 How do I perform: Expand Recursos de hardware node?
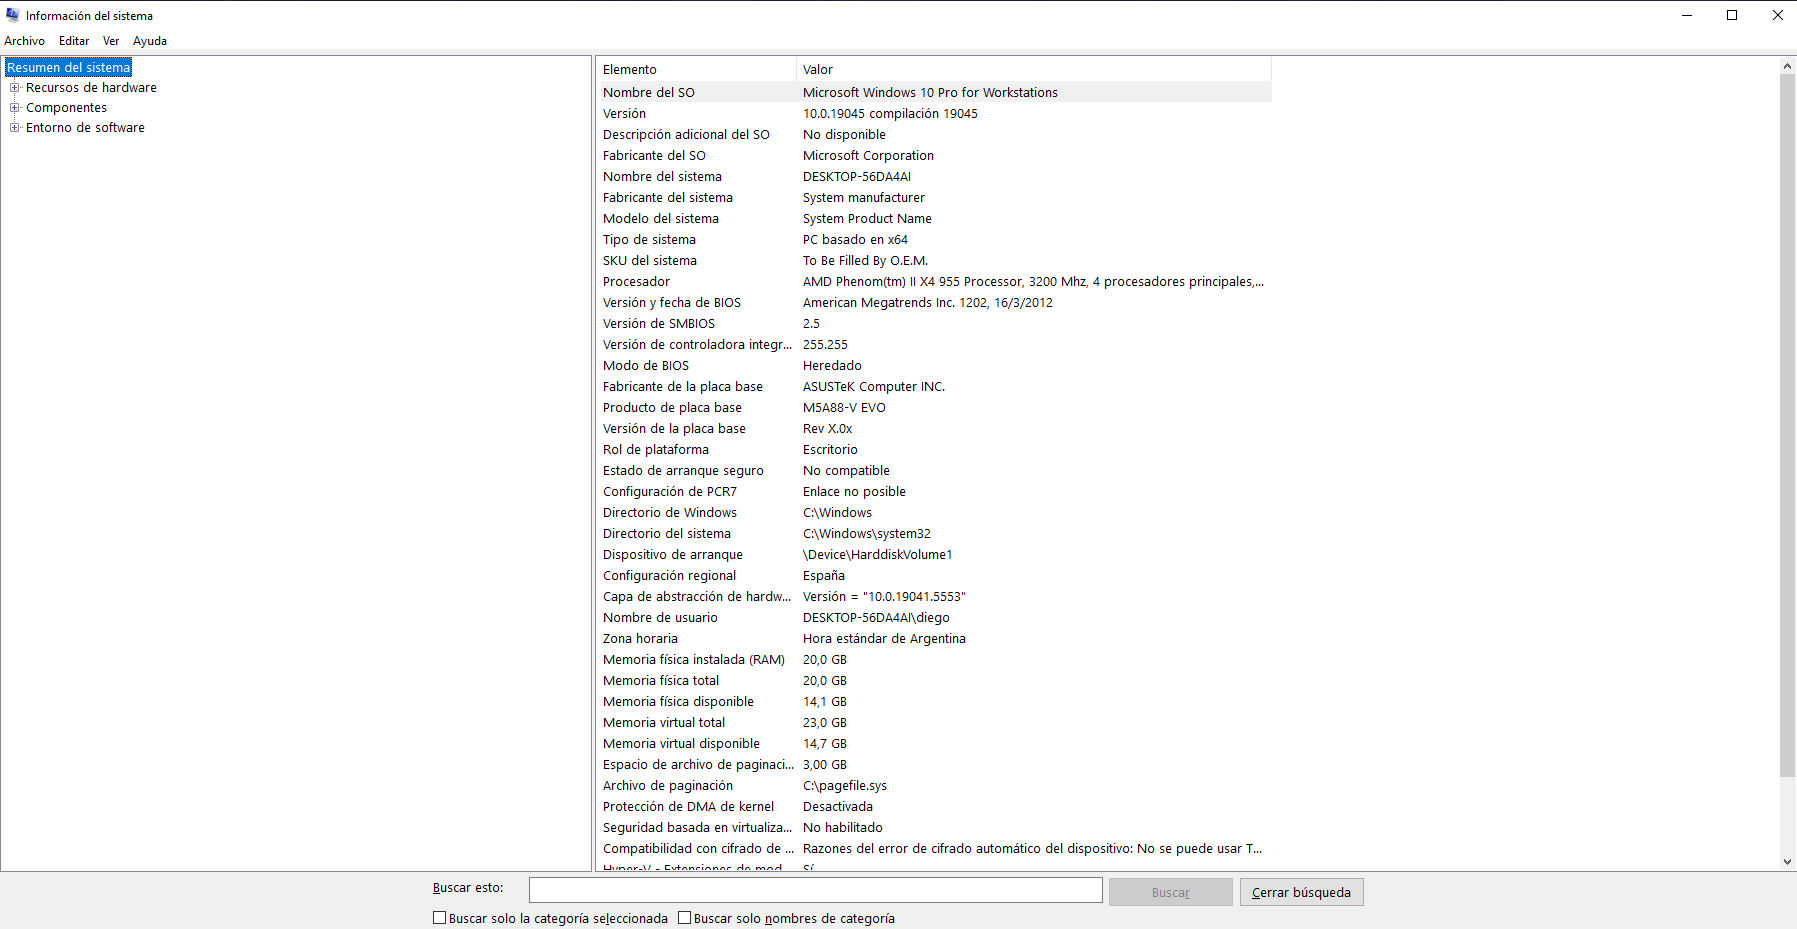(15, 87)
